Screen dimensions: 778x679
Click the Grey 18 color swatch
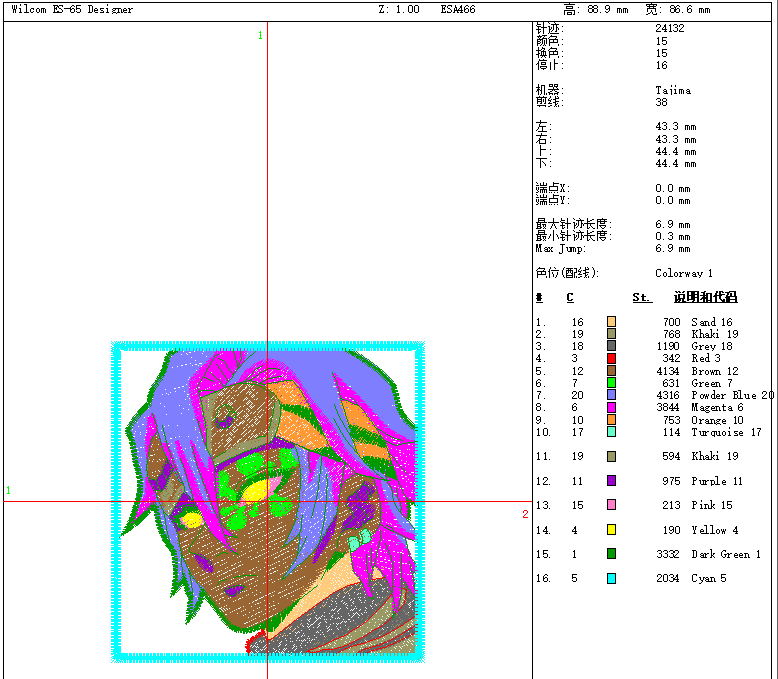point(611,346)
